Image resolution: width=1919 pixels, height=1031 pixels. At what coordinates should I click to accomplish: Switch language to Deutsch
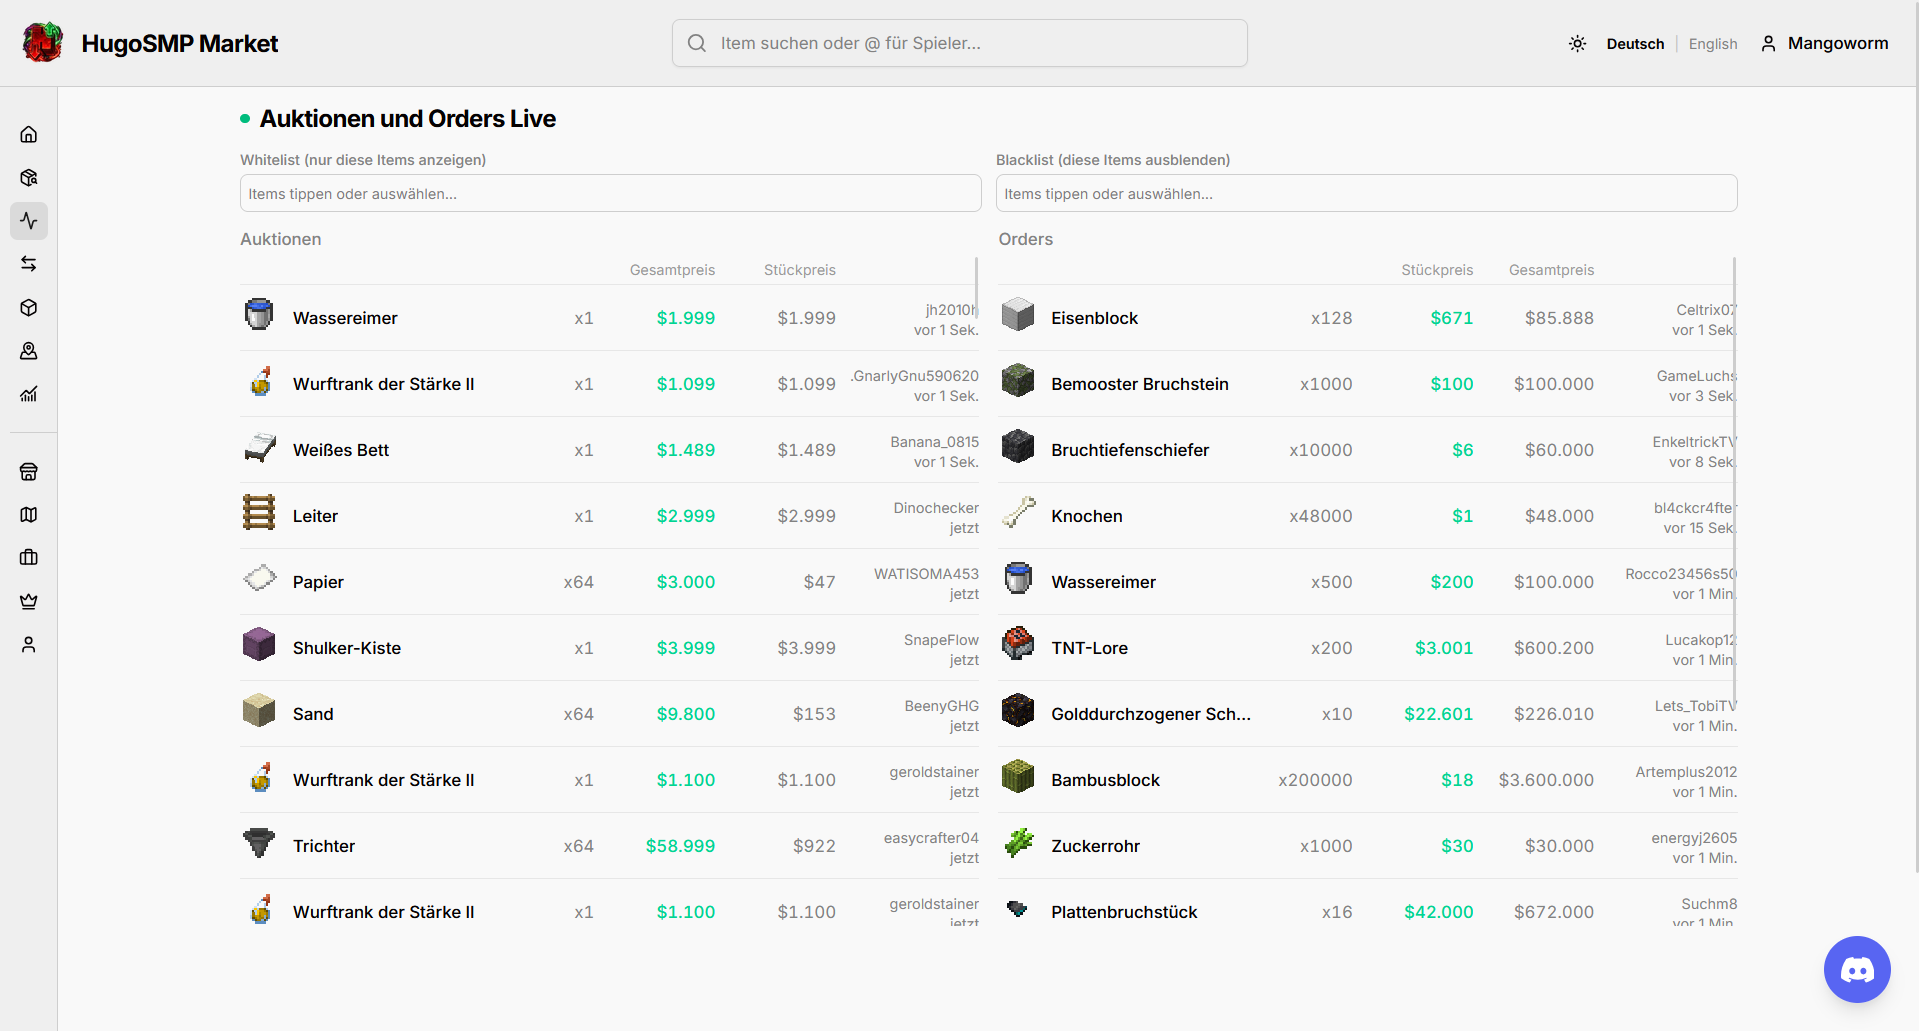[1635, 44]
